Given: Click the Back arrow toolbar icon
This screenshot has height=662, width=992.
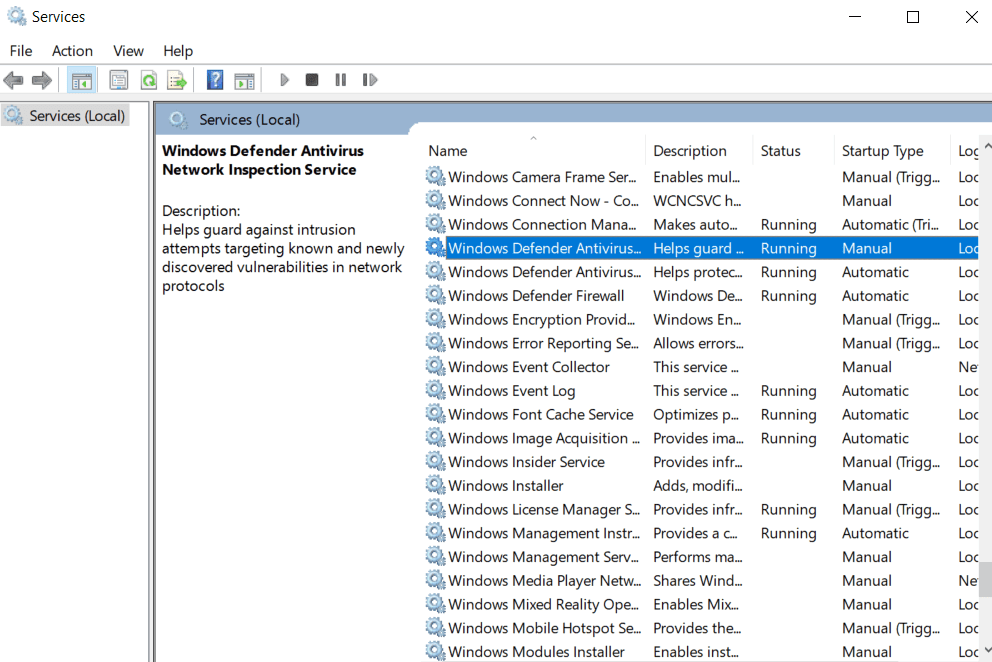Looking at the screenshot, I should point(13,80).
